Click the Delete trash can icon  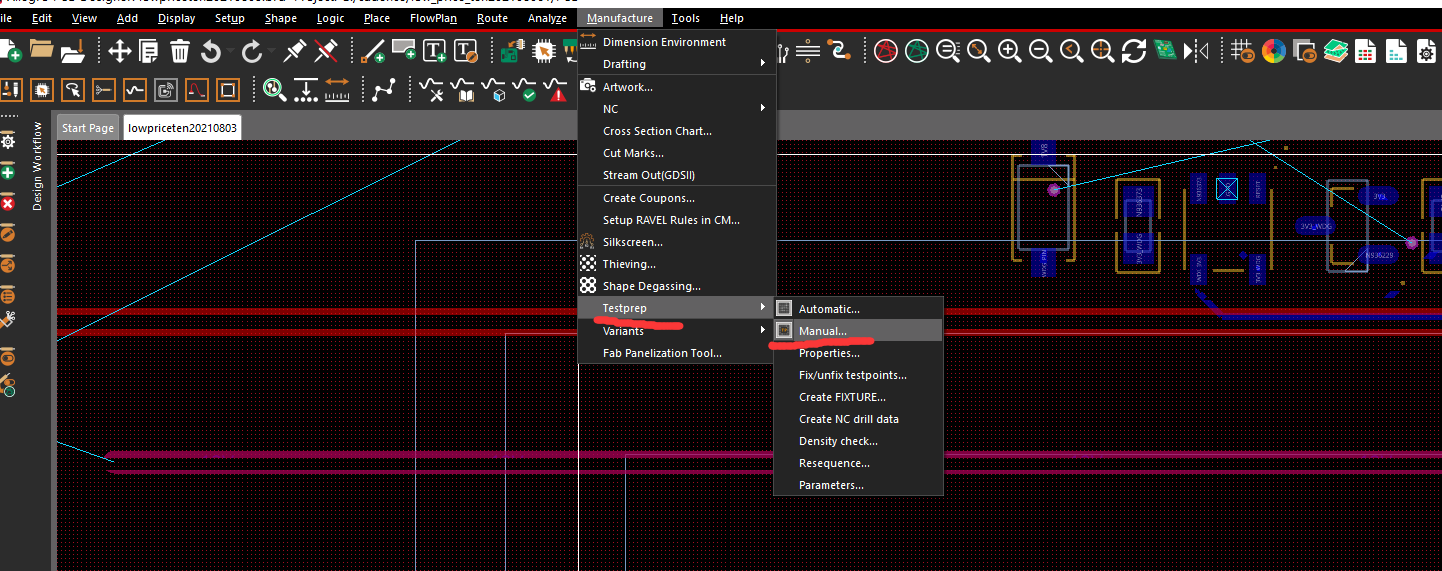(x=180, y=51)
